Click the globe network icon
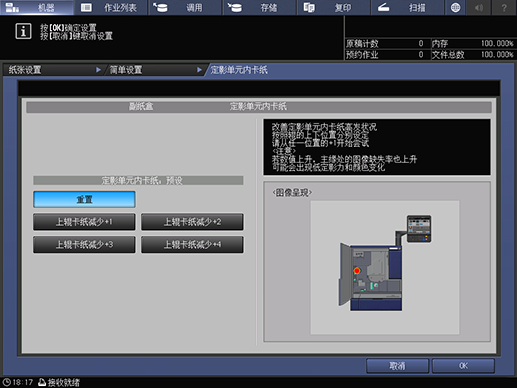Viewport: 517px width, 388px height. tap(456, 7)
